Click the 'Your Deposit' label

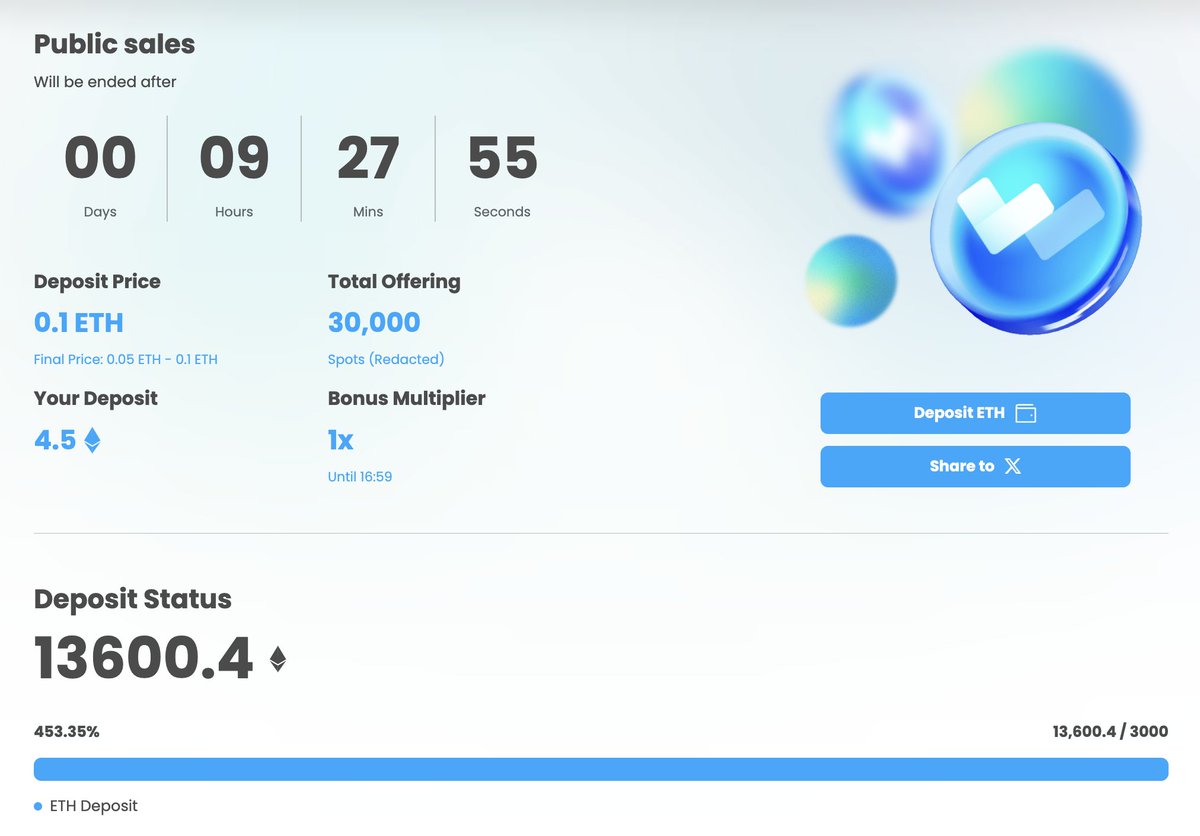(96, 398)
